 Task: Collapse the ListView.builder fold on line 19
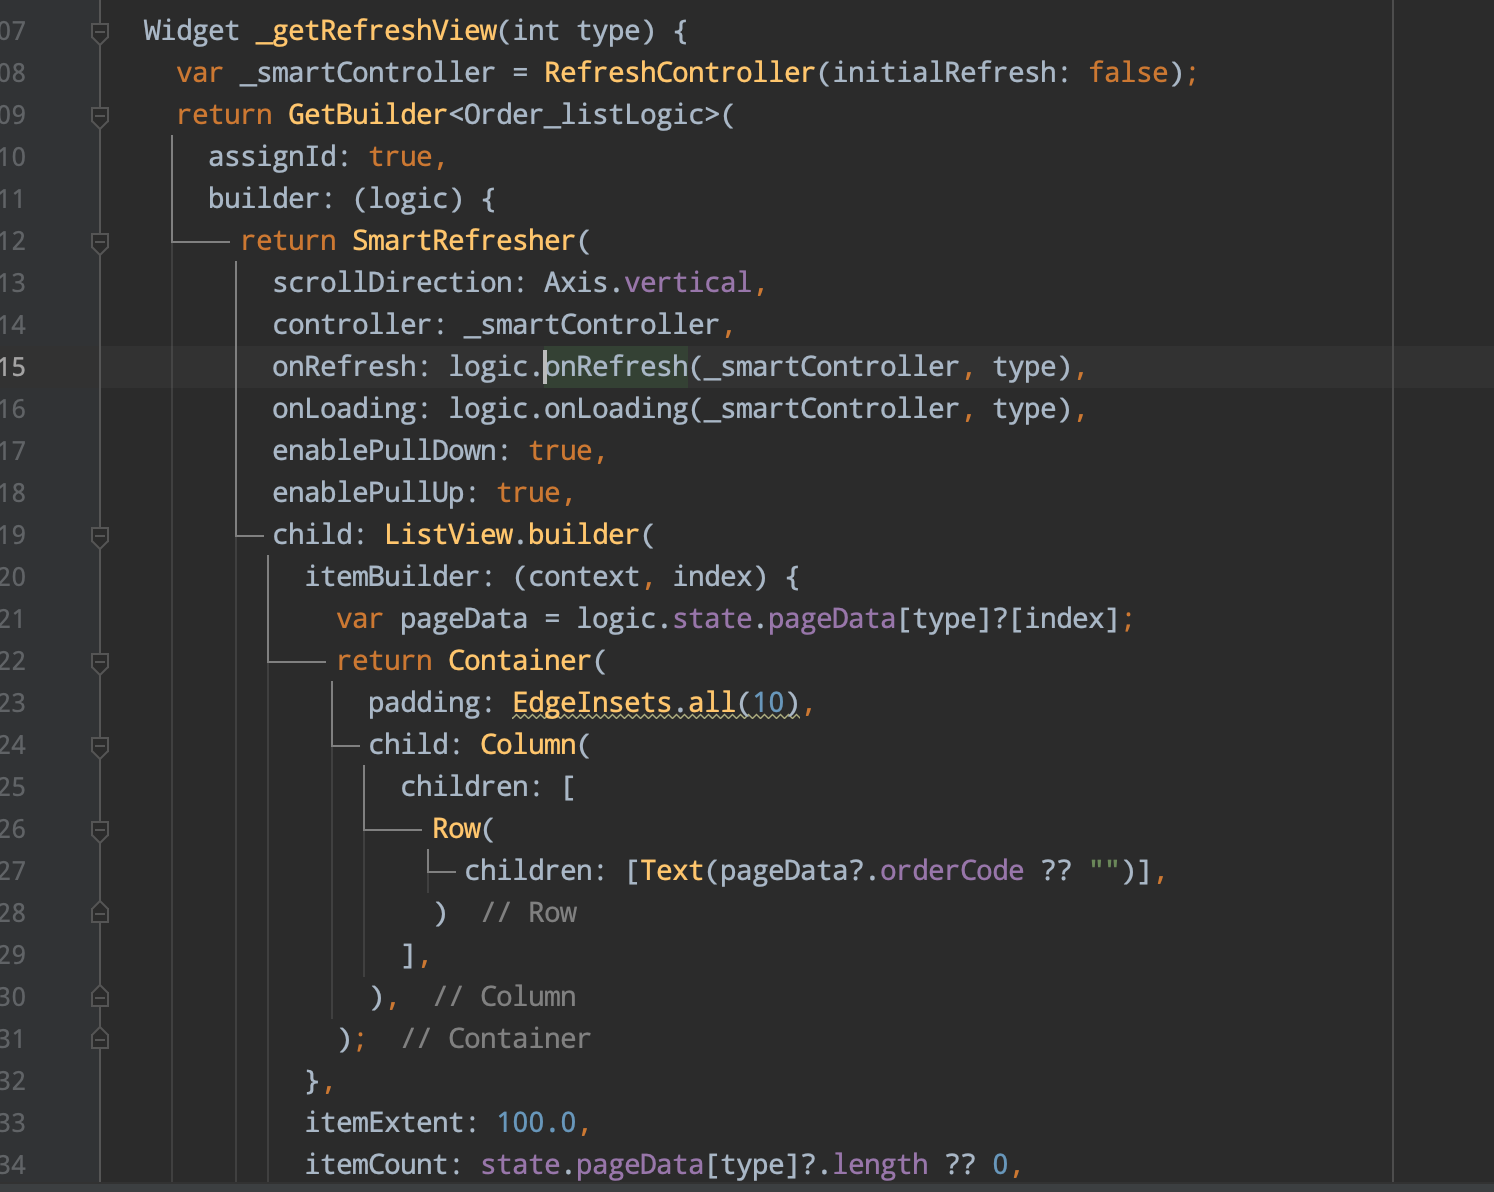[x=98, y=535]
